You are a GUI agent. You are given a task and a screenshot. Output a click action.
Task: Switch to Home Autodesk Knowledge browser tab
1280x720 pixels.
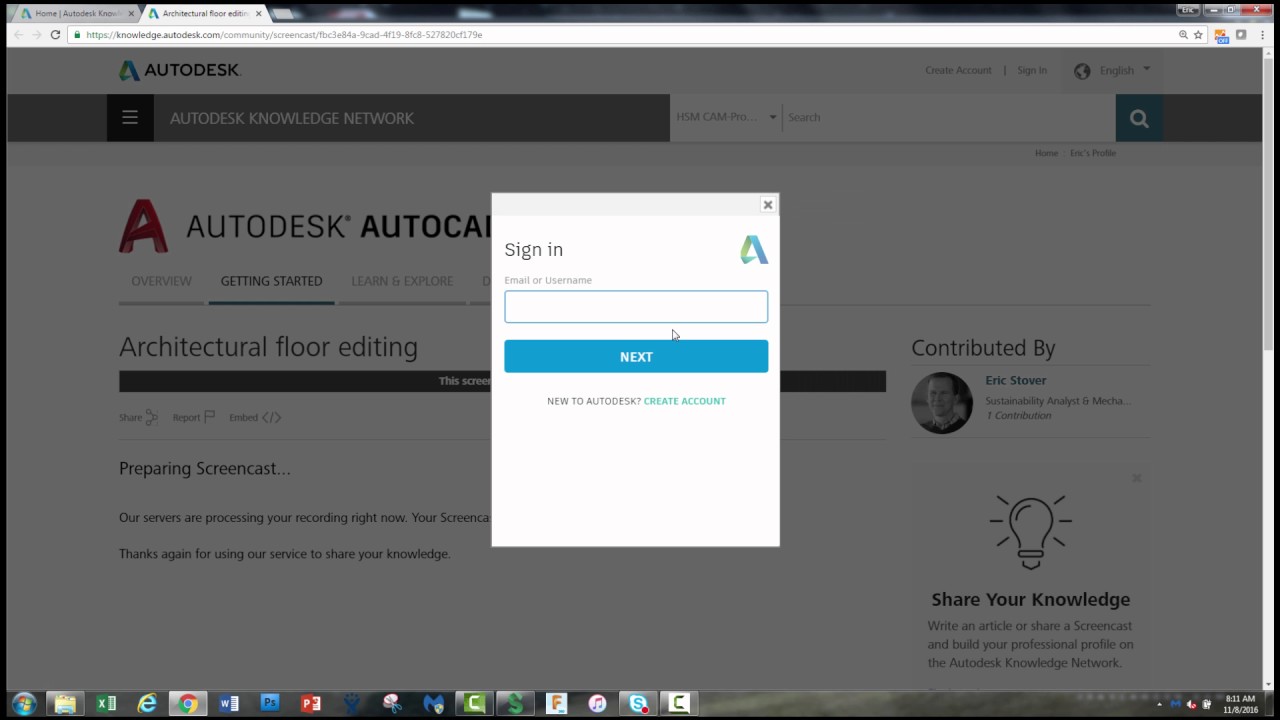coord(78,14)
